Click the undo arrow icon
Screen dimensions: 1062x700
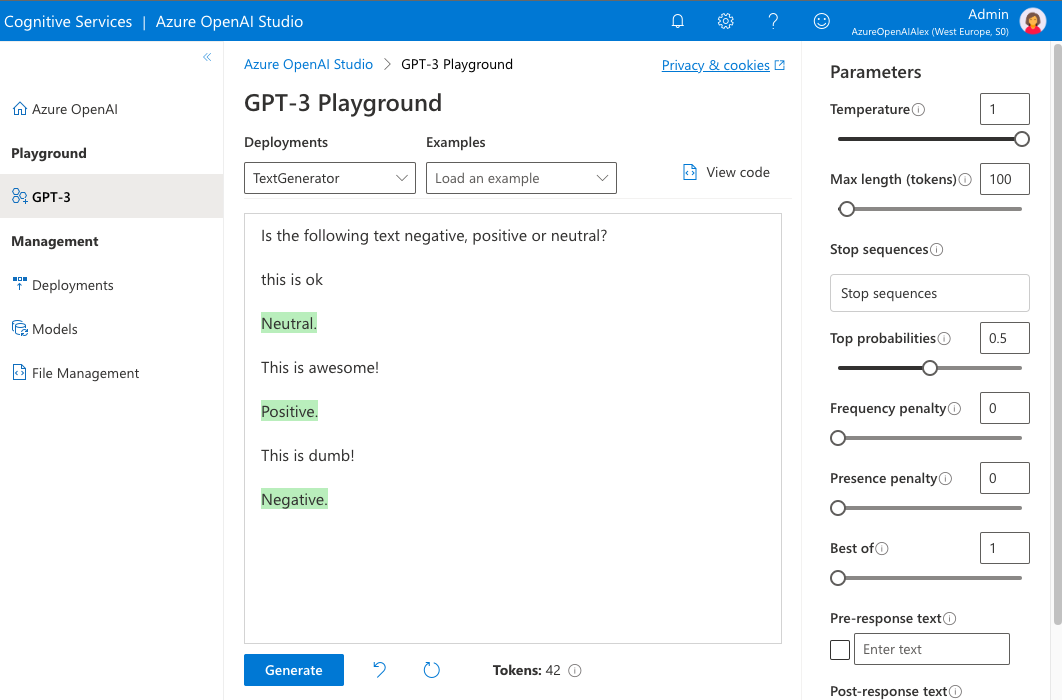(x=380, y=670)
